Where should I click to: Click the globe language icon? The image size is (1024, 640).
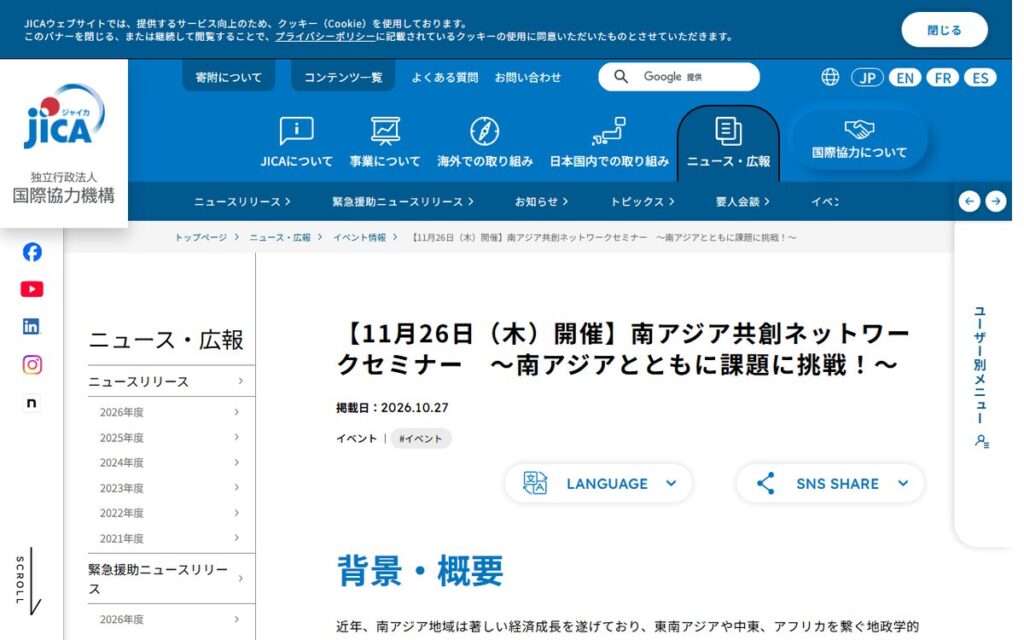(x=830, y=77)
